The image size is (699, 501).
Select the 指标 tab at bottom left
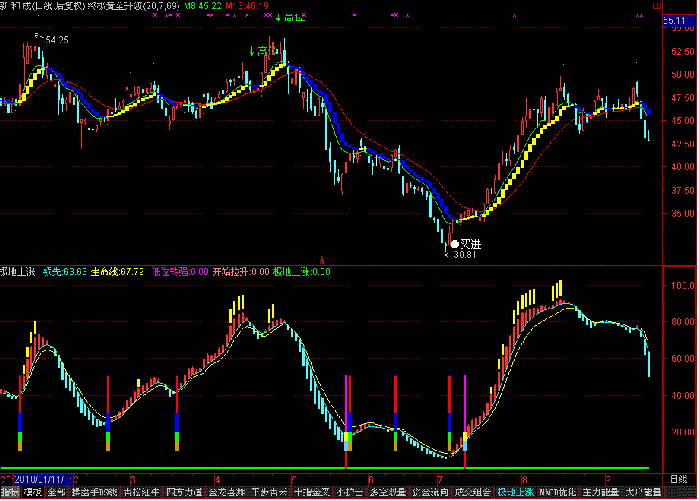coord(9,493)
